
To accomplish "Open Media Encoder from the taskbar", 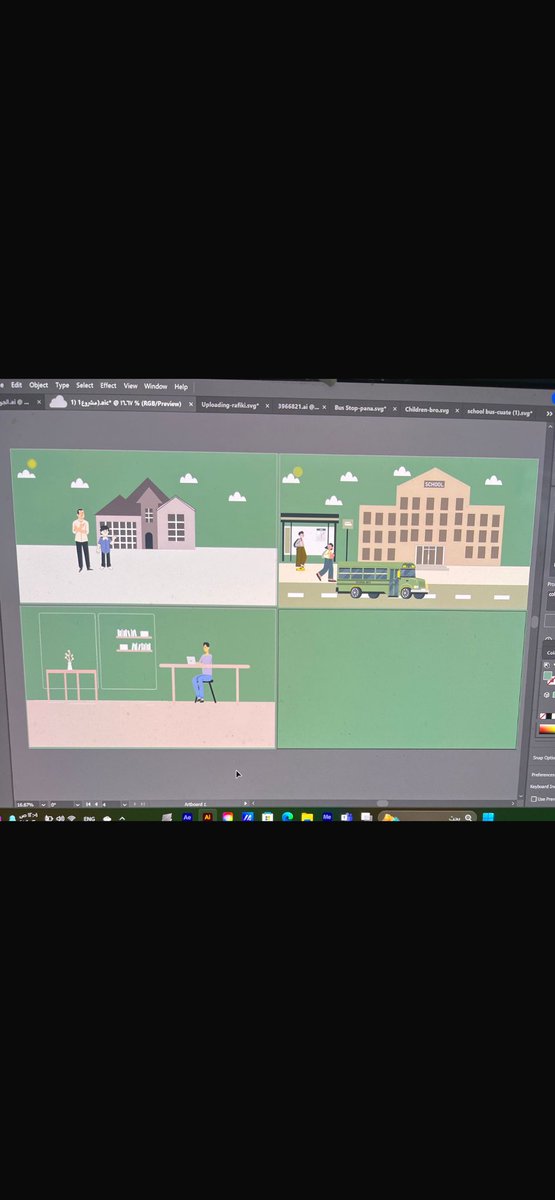I will (326, 817).
